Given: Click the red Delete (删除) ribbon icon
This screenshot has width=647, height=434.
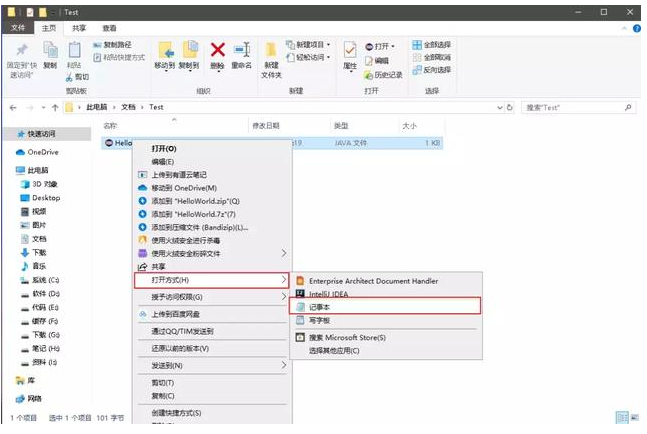Looking at the screenshot, I should pyautogui.click(x=218, y=51).
